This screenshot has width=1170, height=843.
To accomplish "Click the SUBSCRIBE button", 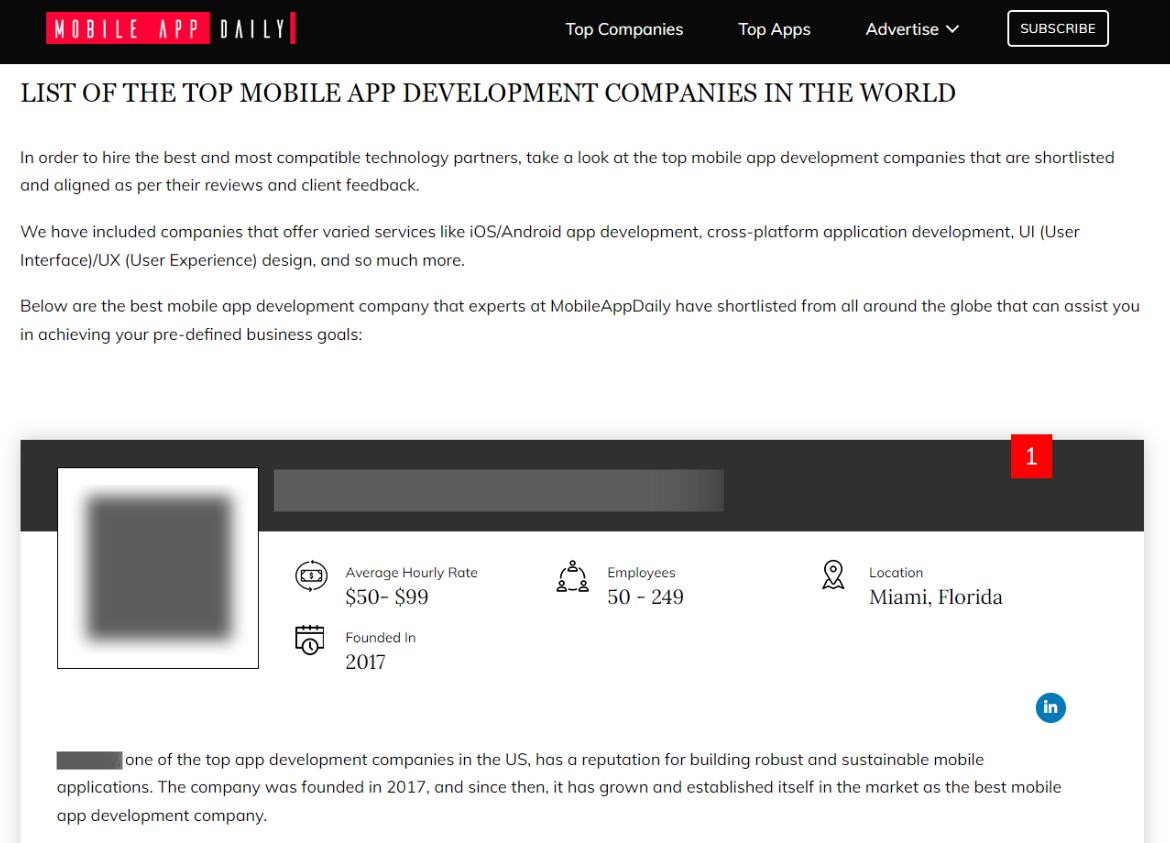I will click(x=1057, y=28).
